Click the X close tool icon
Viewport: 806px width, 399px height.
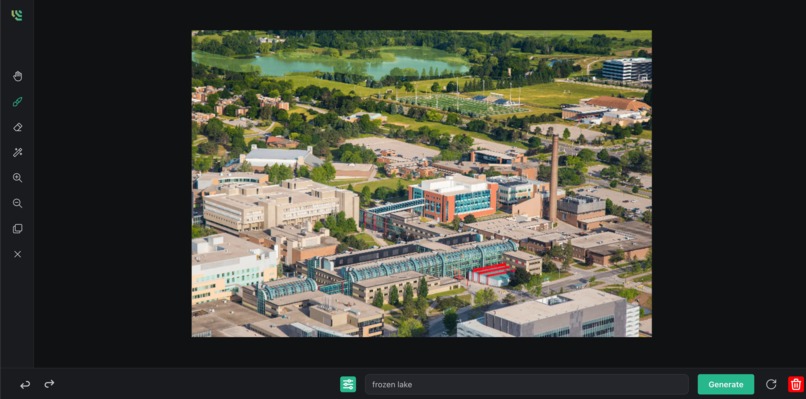click(x=17, y=254)
